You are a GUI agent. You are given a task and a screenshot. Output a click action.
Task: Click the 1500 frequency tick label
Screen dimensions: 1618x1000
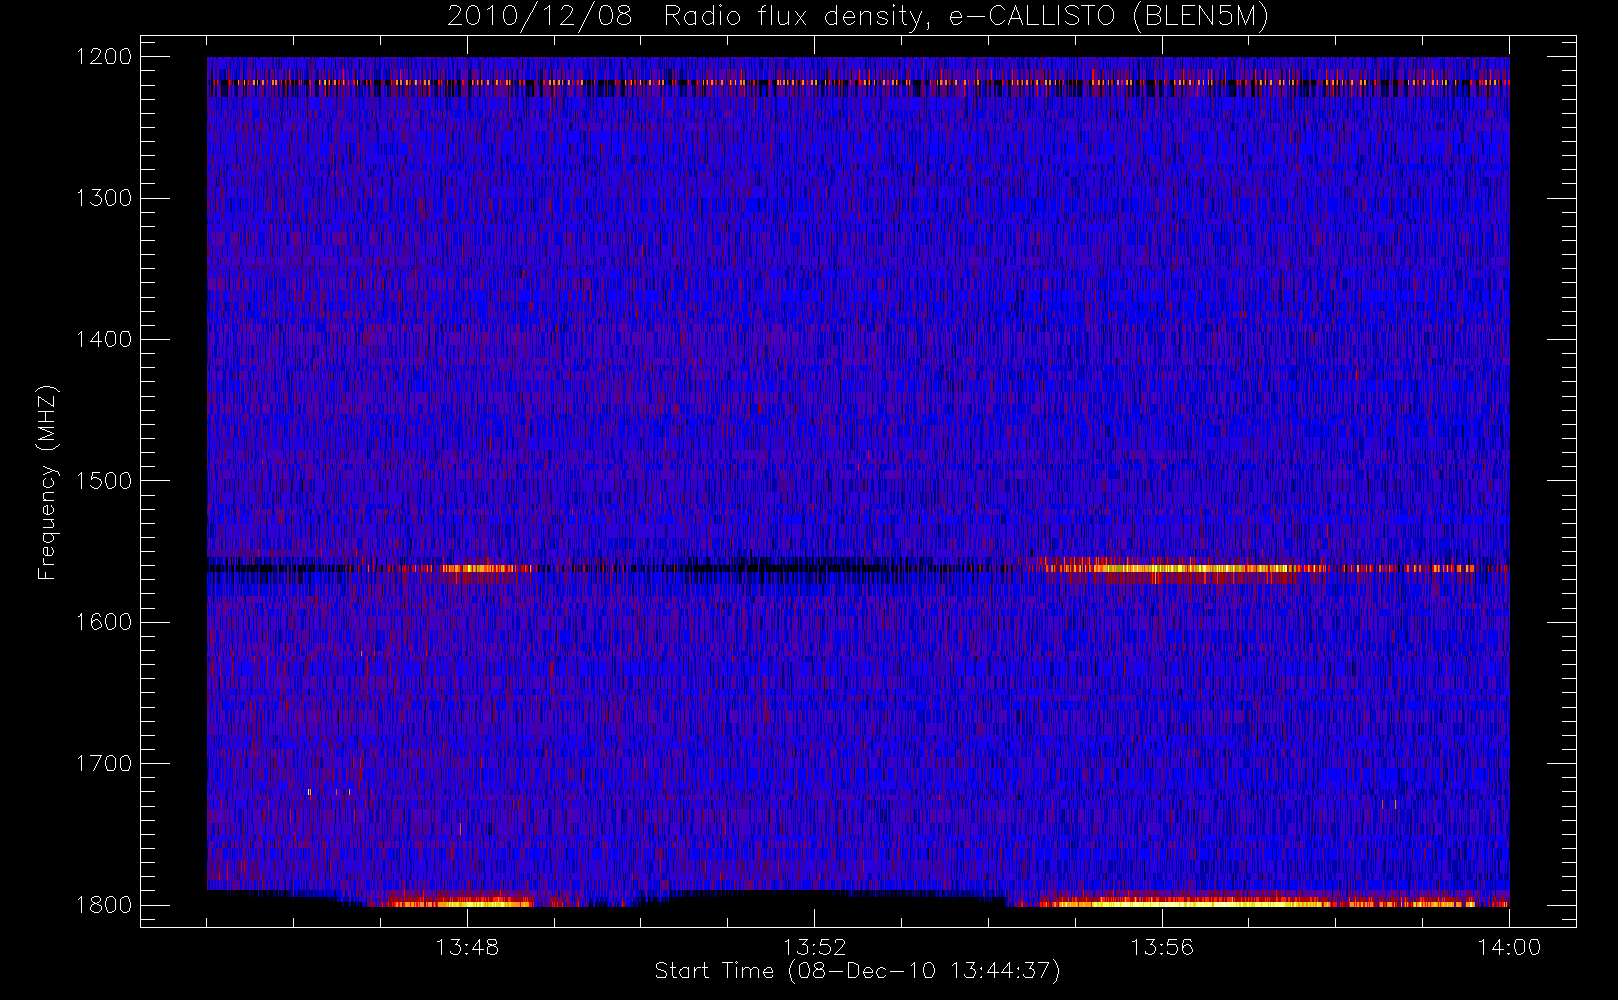pos(104,481)
